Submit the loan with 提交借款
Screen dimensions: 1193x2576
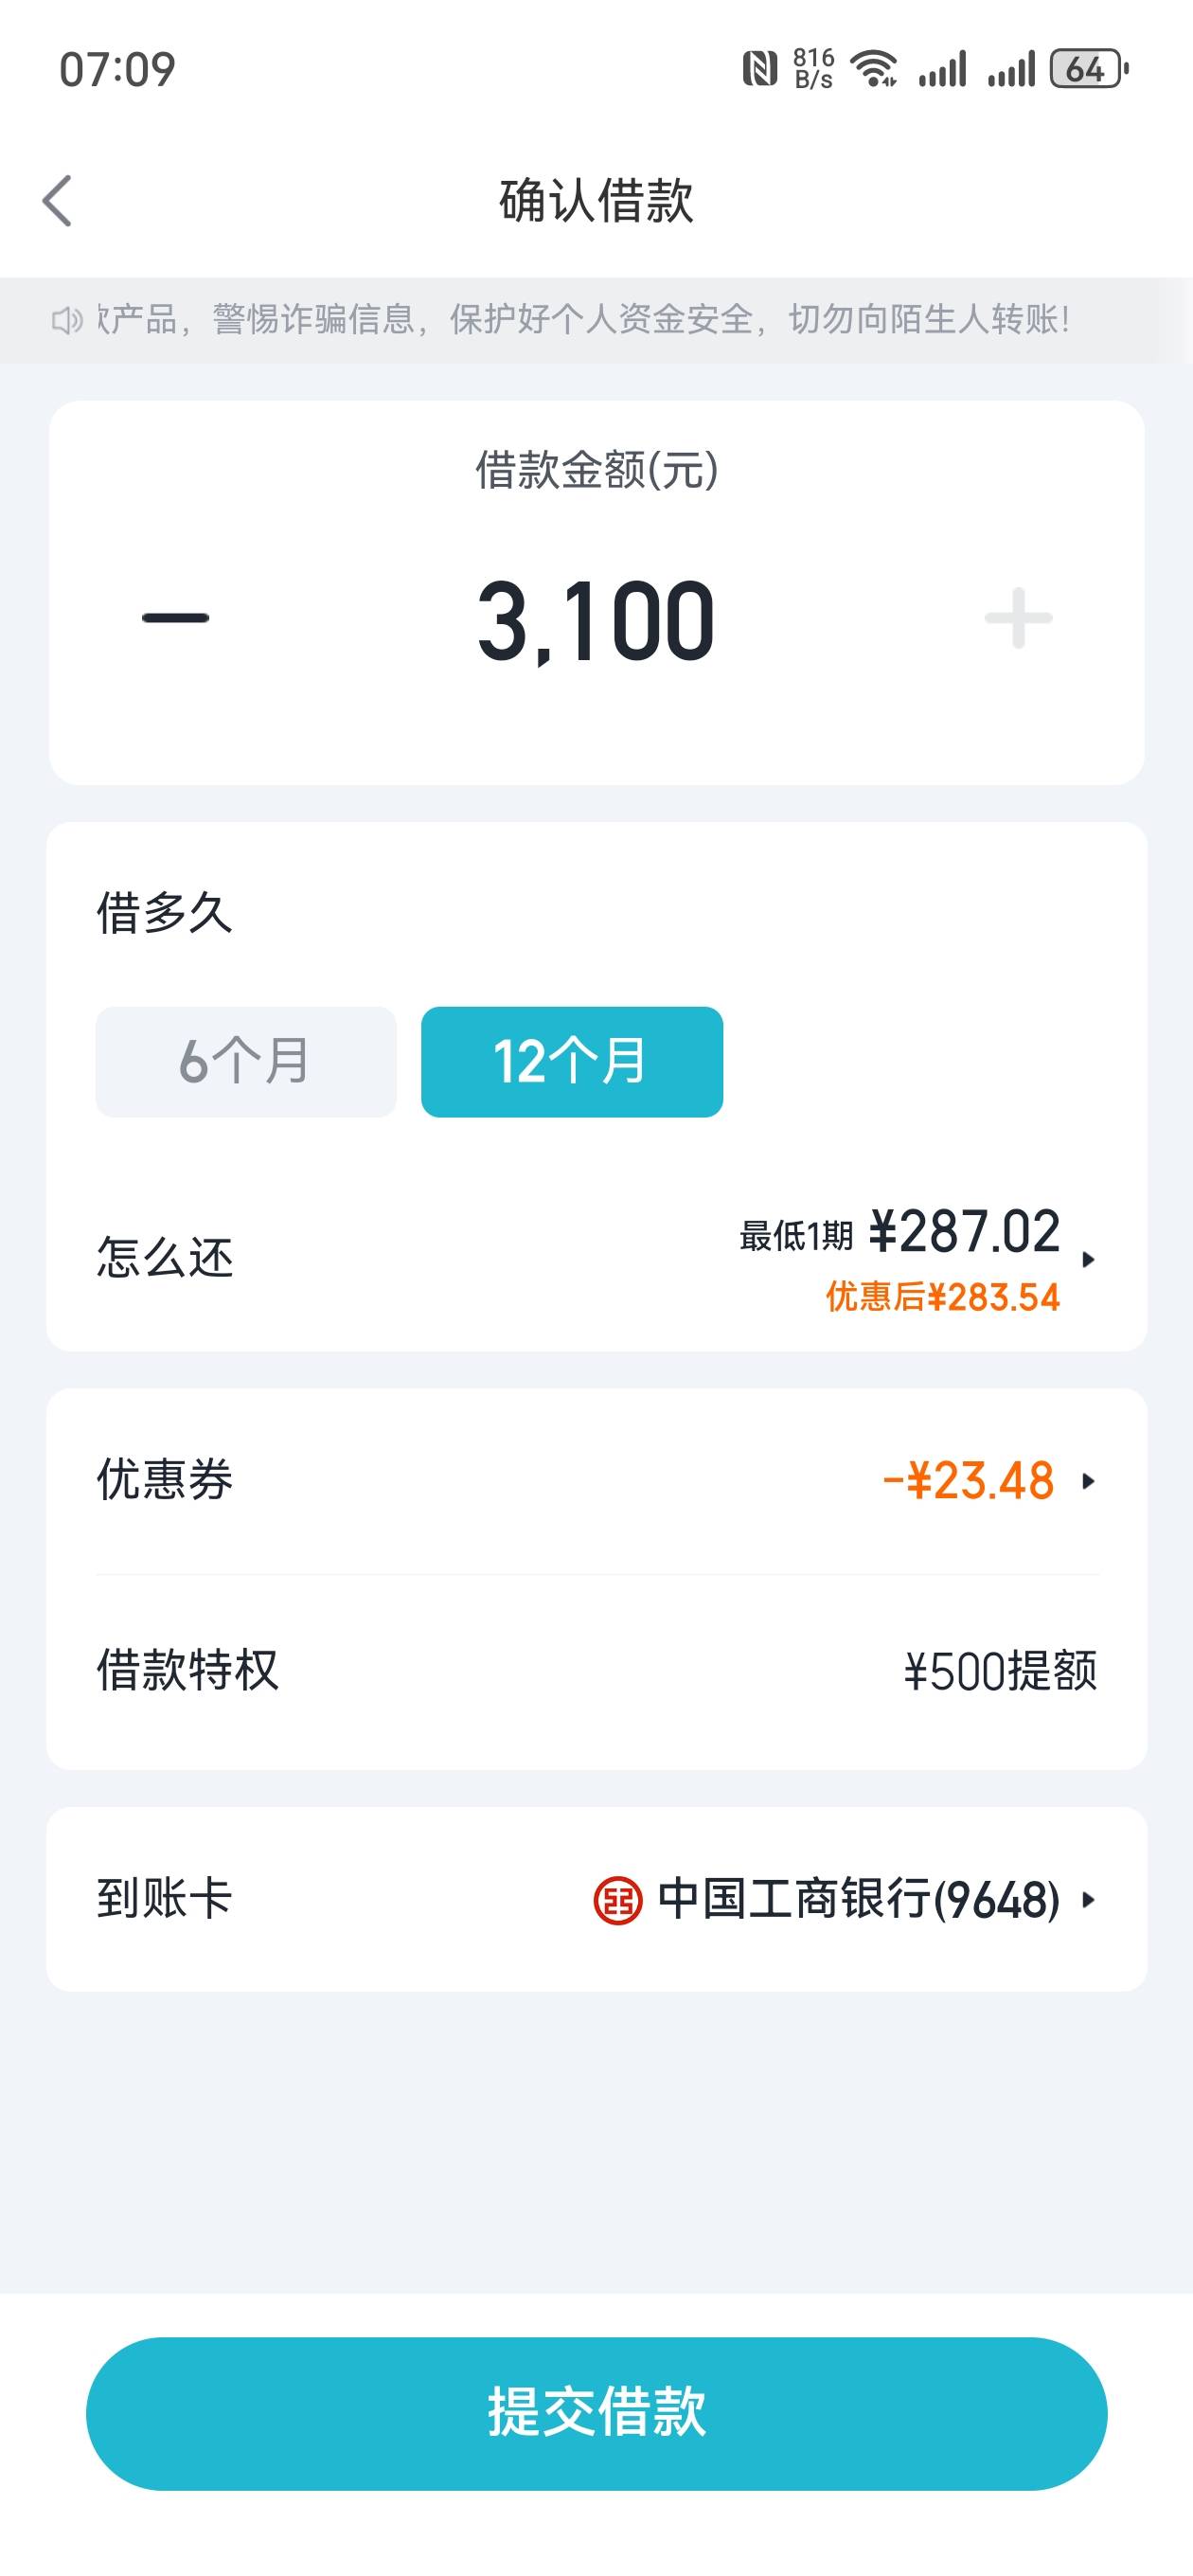point(597,2413)
